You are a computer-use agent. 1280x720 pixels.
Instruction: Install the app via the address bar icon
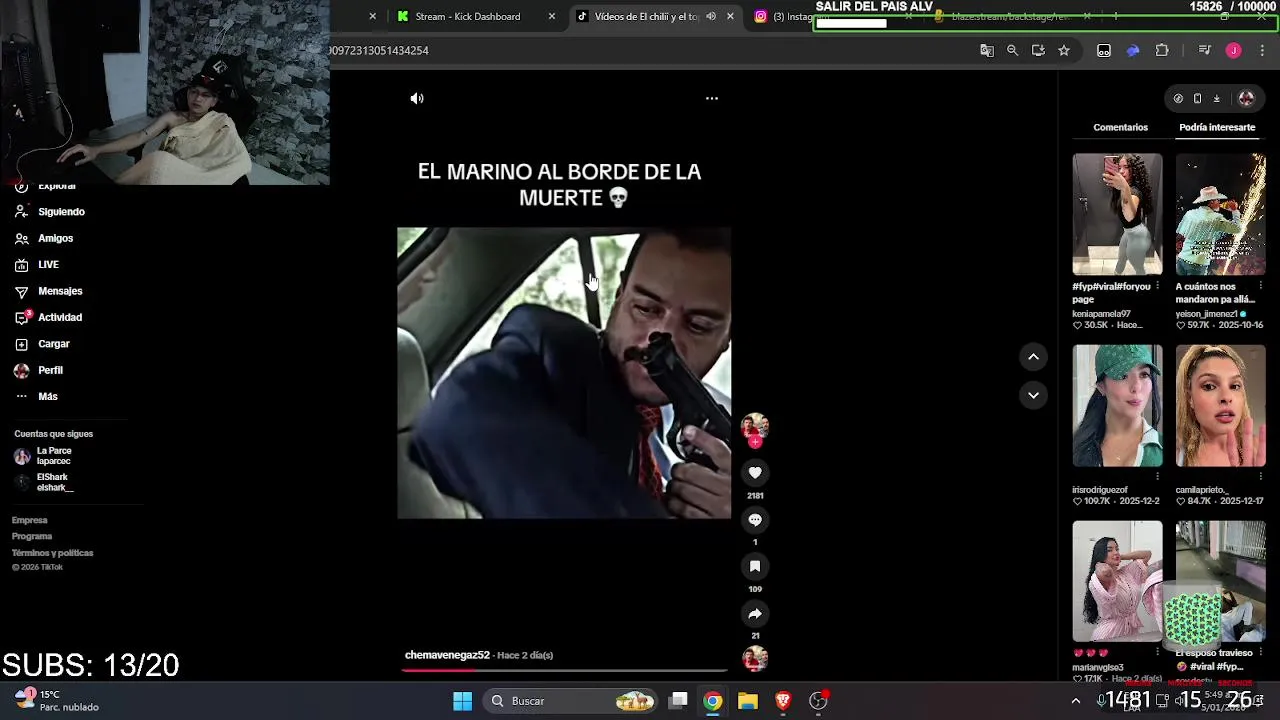click(1038, 50)
